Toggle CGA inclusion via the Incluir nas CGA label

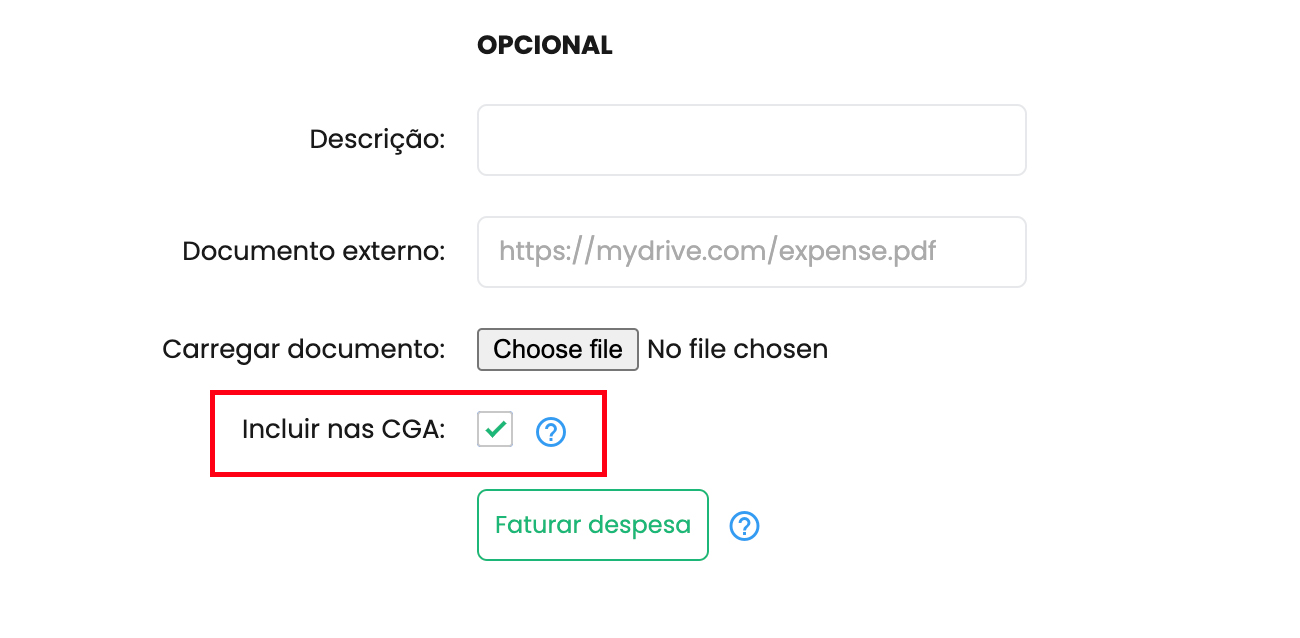343,429
